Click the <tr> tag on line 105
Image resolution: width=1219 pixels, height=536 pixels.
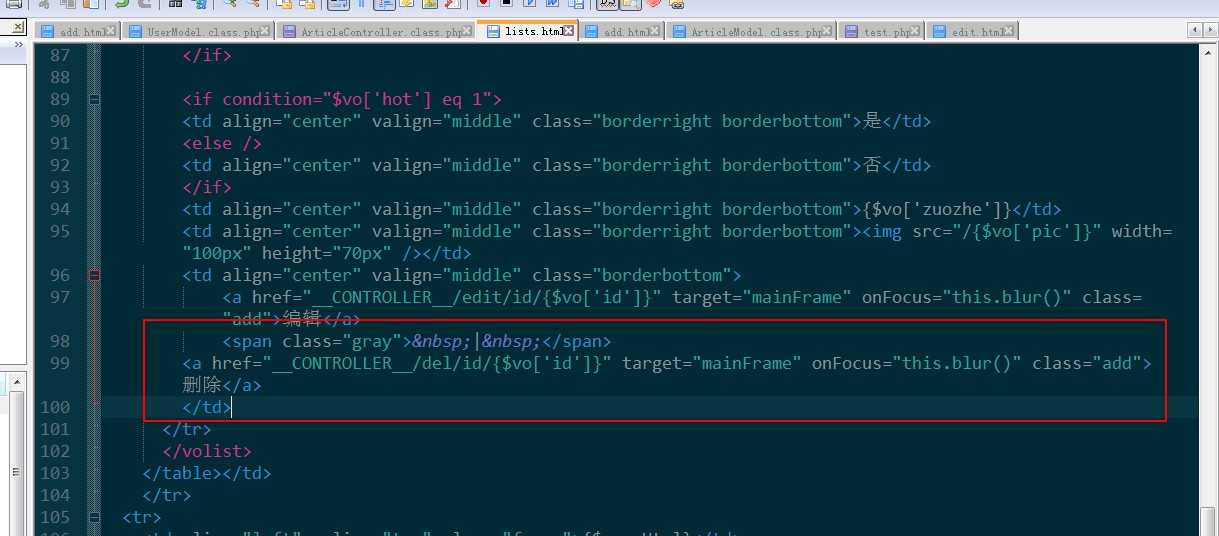[142, 517]
